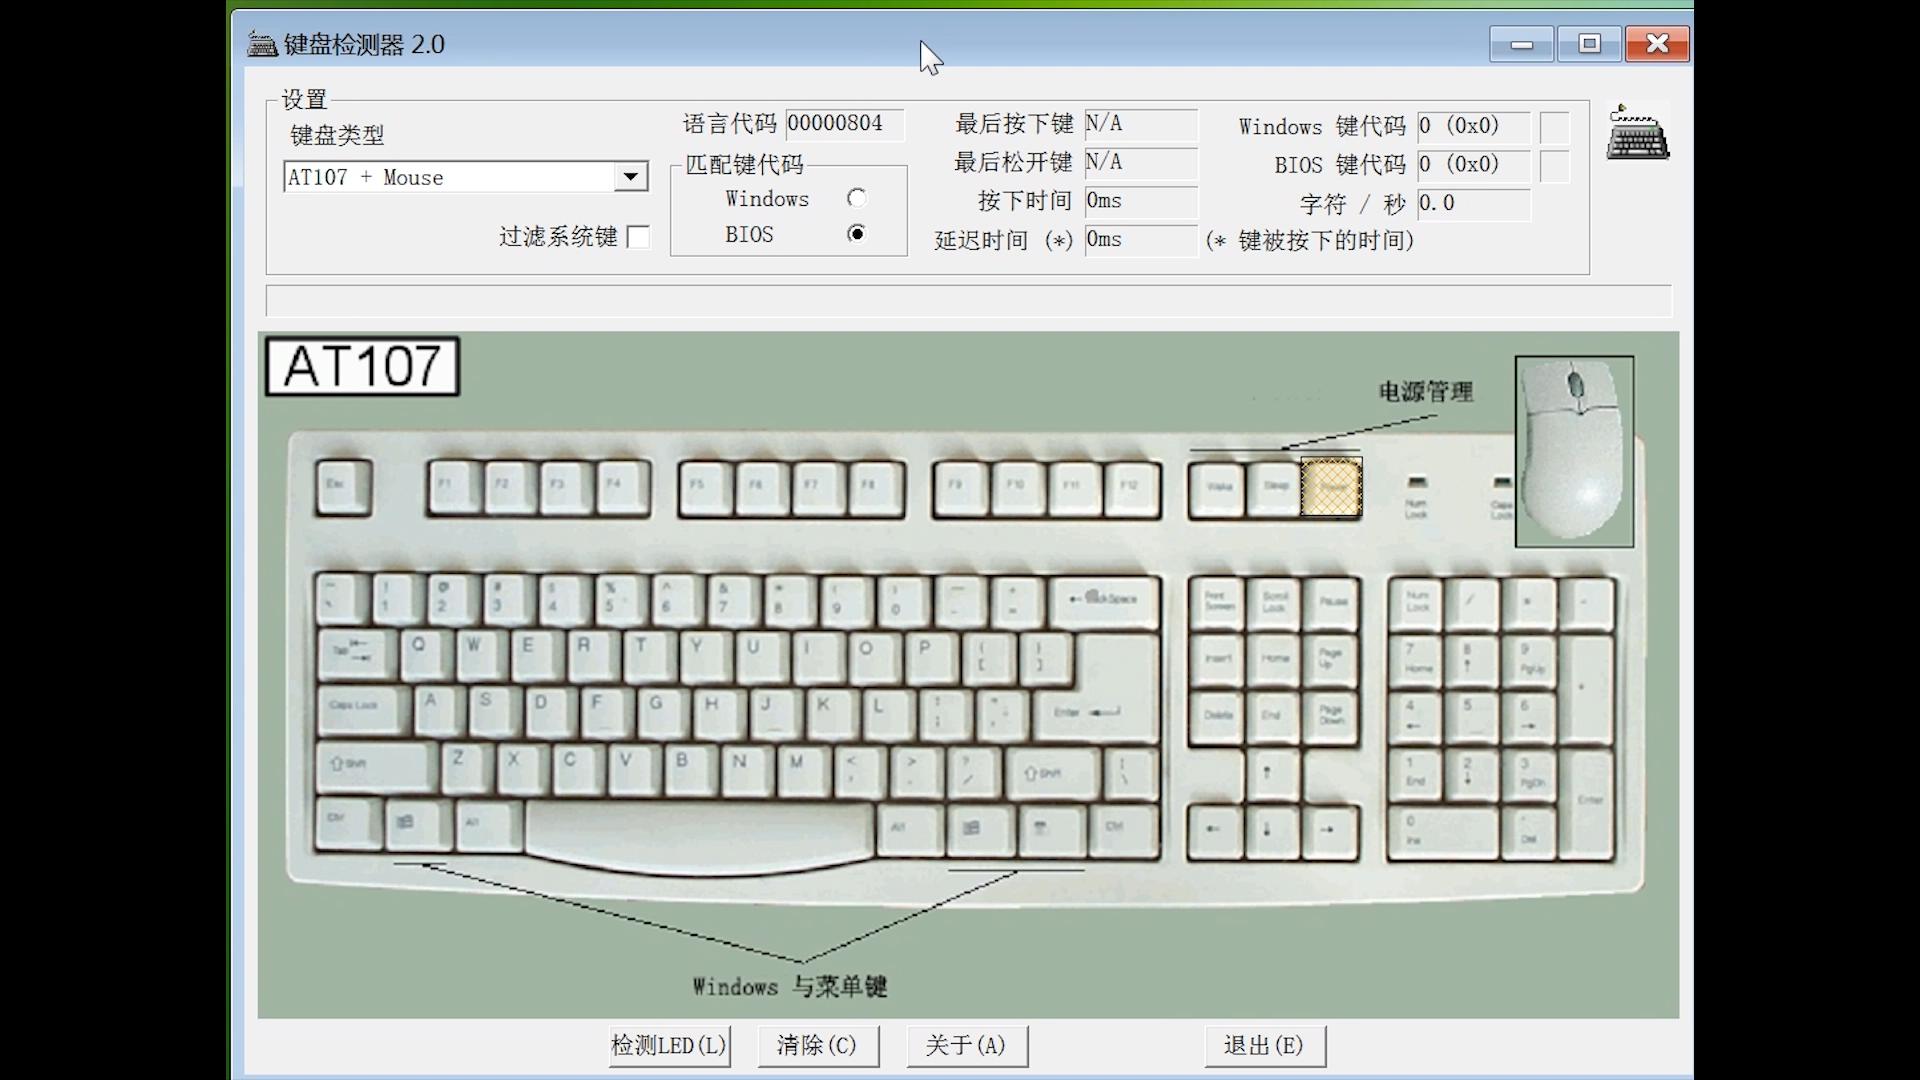1920x1080 pixels.
Task: Click the Print Screen key image
Action: coord(1217,603)
